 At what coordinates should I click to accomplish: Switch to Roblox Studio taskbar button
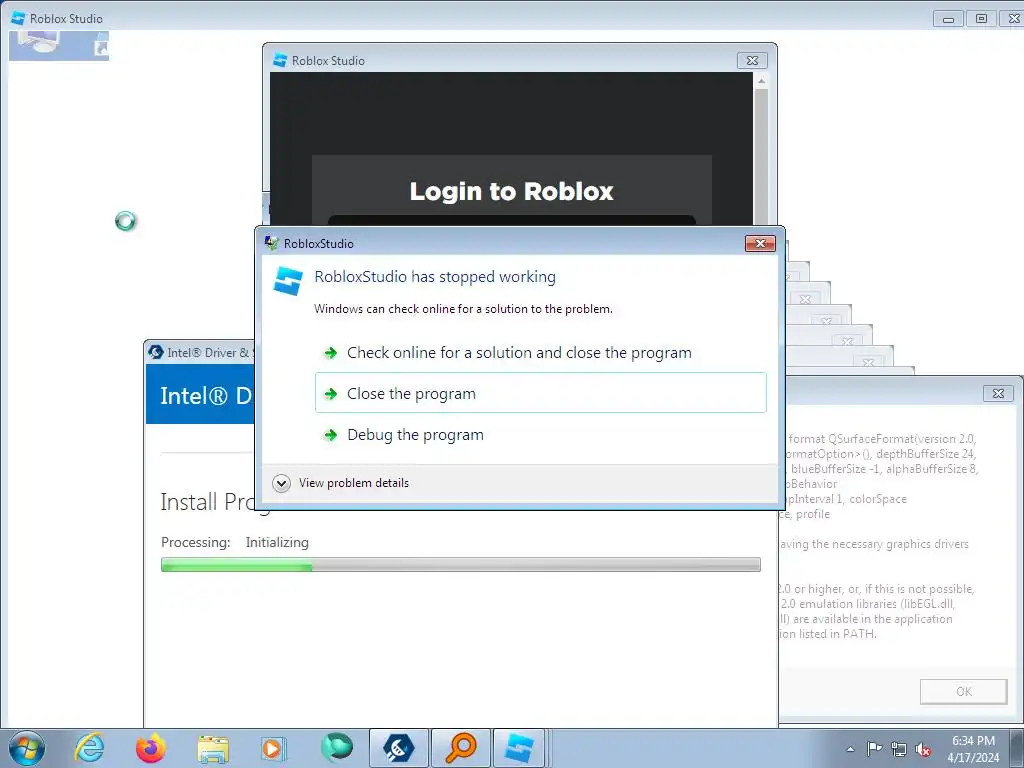[x=520, y=748]
